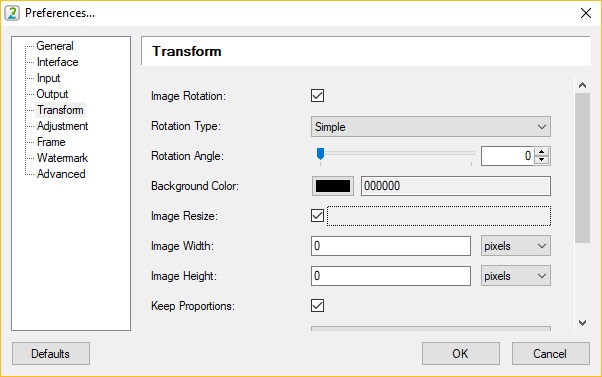Open the Interface preferences page
Screen dimensions: 602x377
(57, 62)
